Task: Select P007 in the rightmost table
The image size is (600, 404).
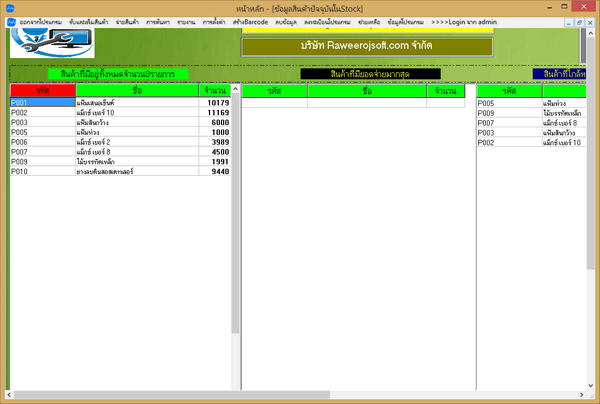Action: tap(509, 123)
